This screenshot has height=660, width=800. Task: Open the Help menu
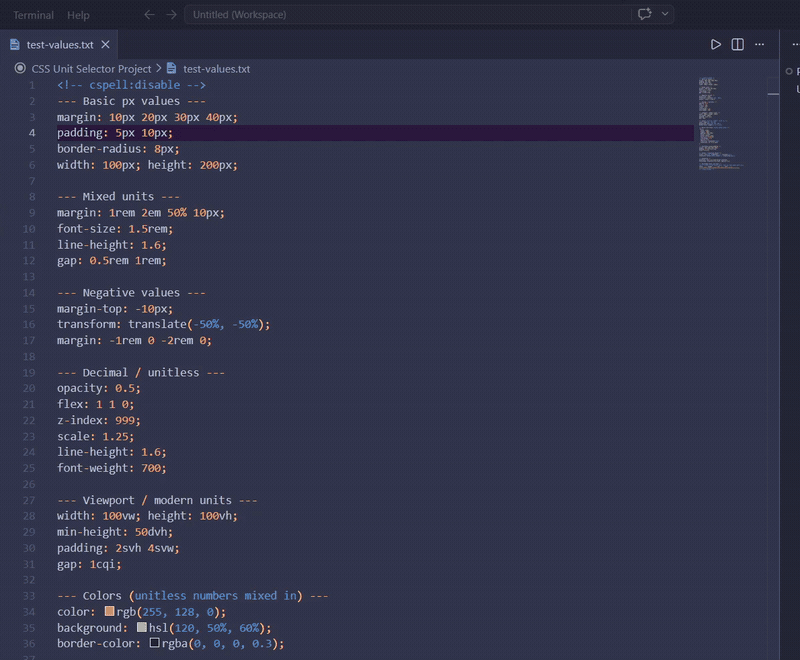pyautogui.click(x=78, y=15)
